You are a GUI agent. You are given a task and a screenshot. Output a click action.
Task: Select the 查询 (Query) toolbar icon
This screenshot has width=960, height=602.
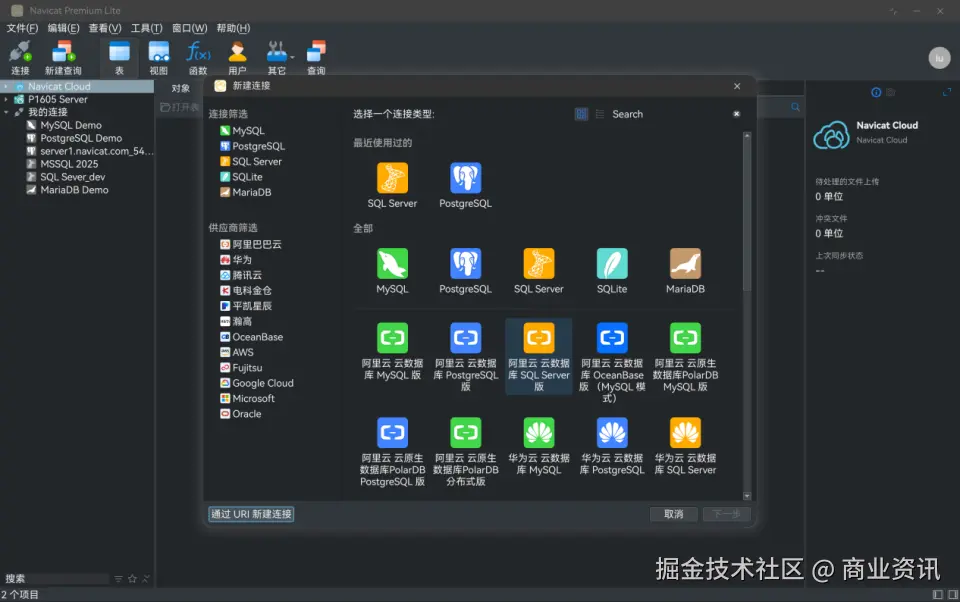[316, 58]
